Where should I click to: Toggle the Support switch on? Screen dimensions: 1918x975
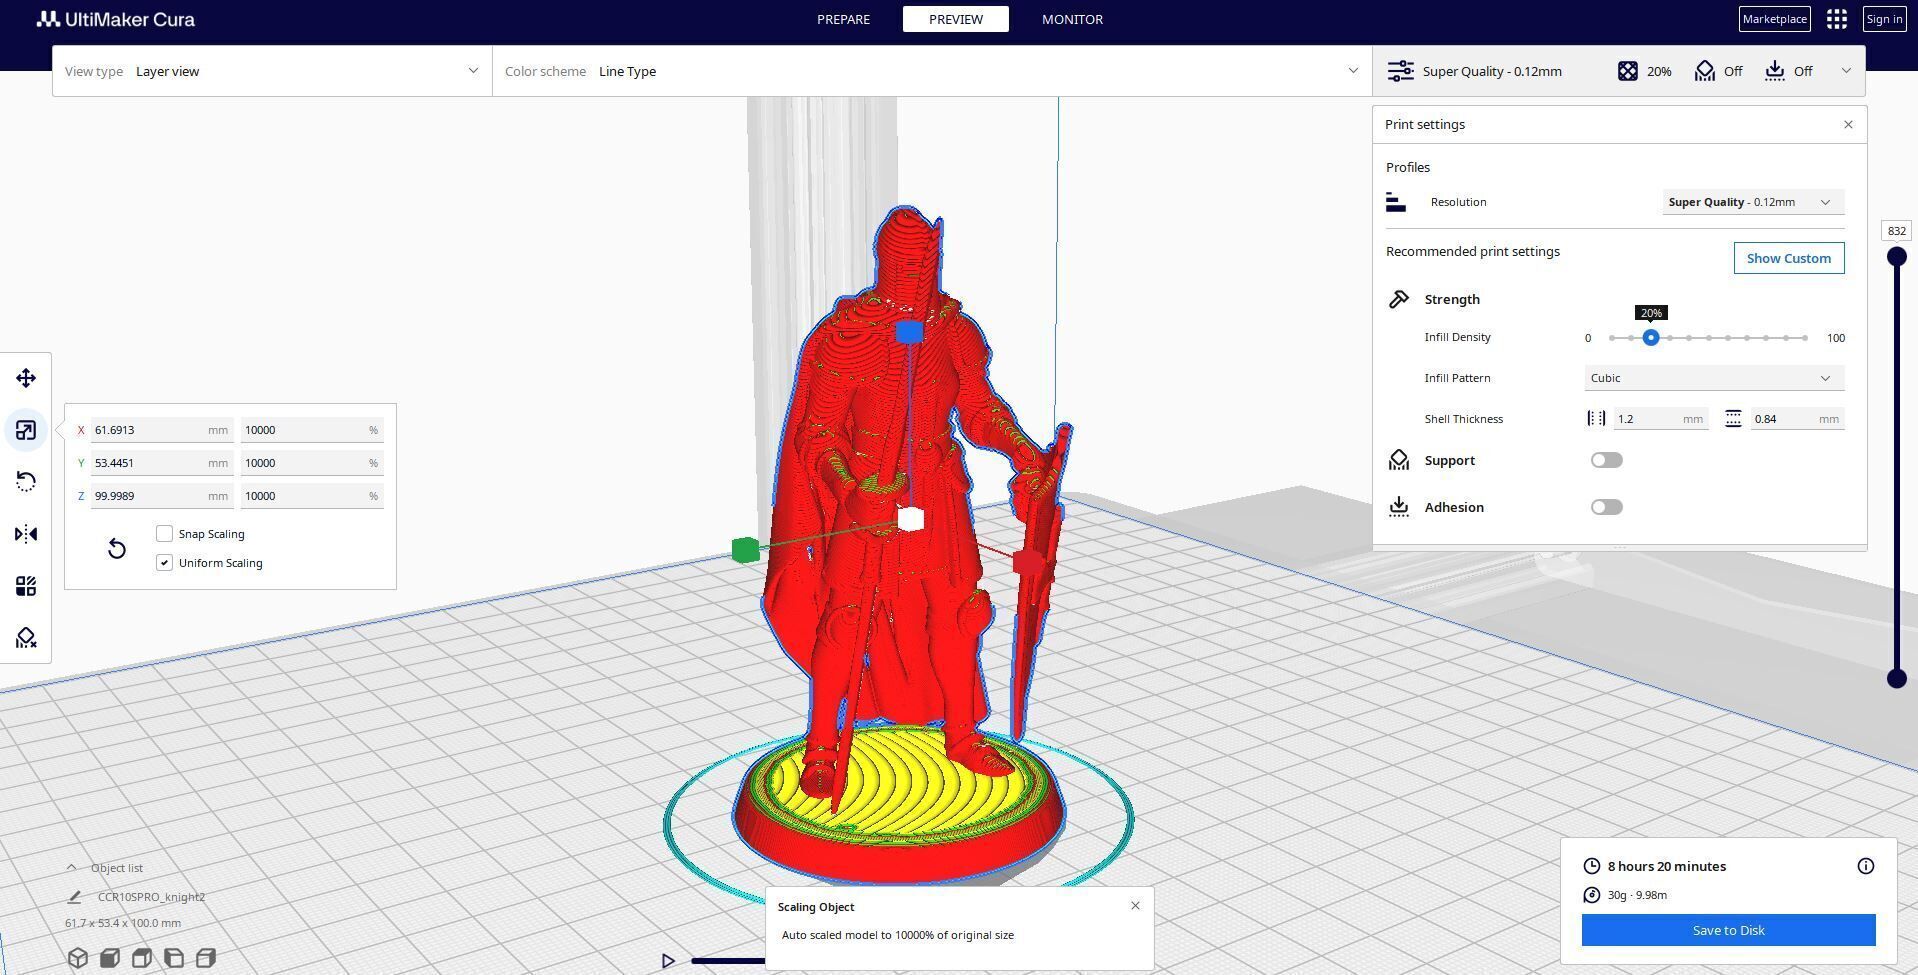pyautogui.click(x=1607, y=460)
